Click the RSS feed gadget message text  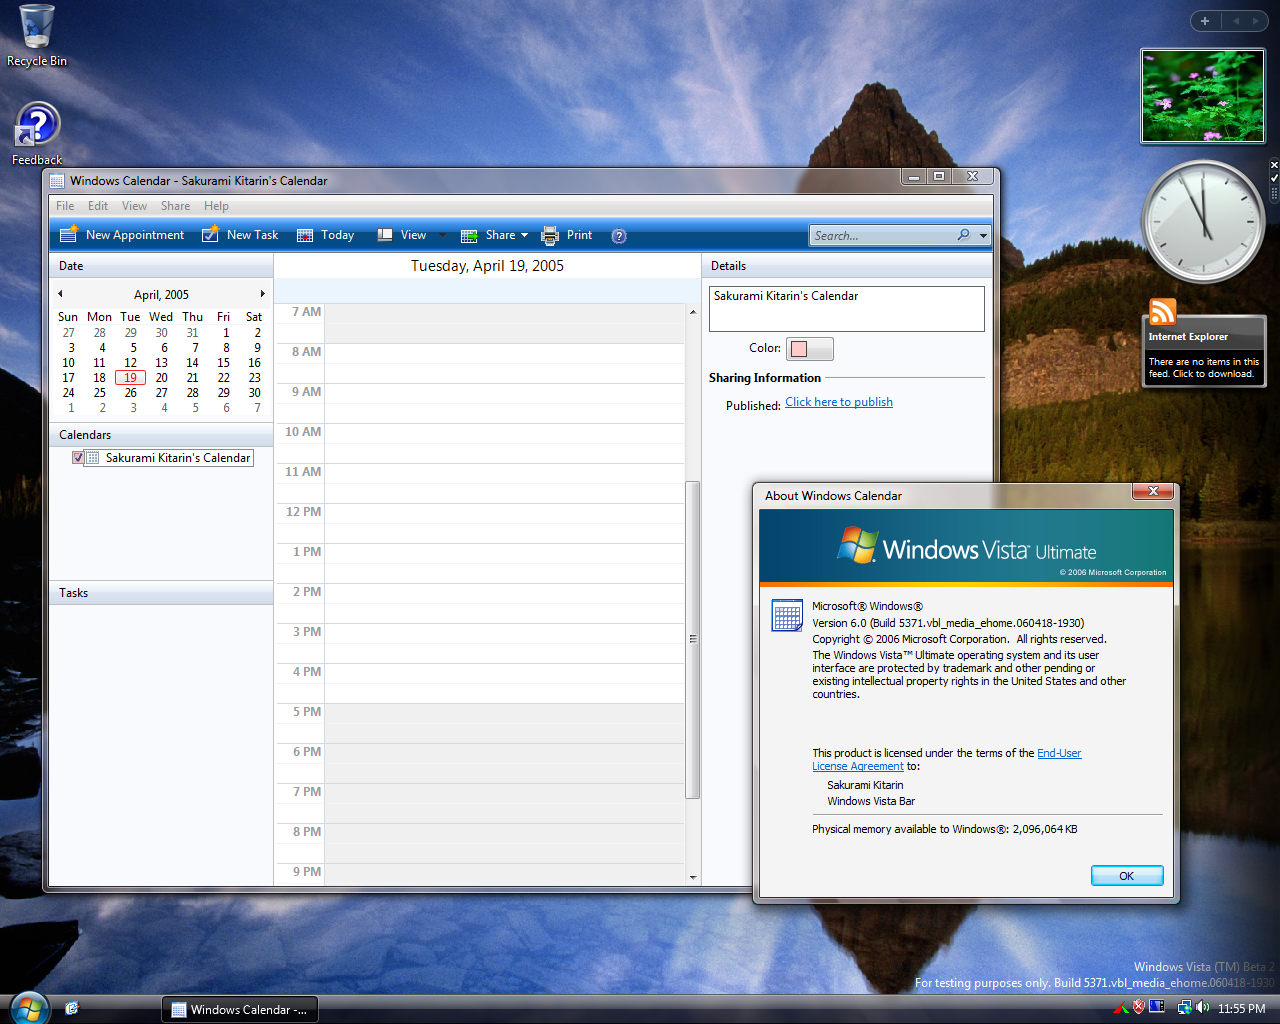coord(1204,368)
